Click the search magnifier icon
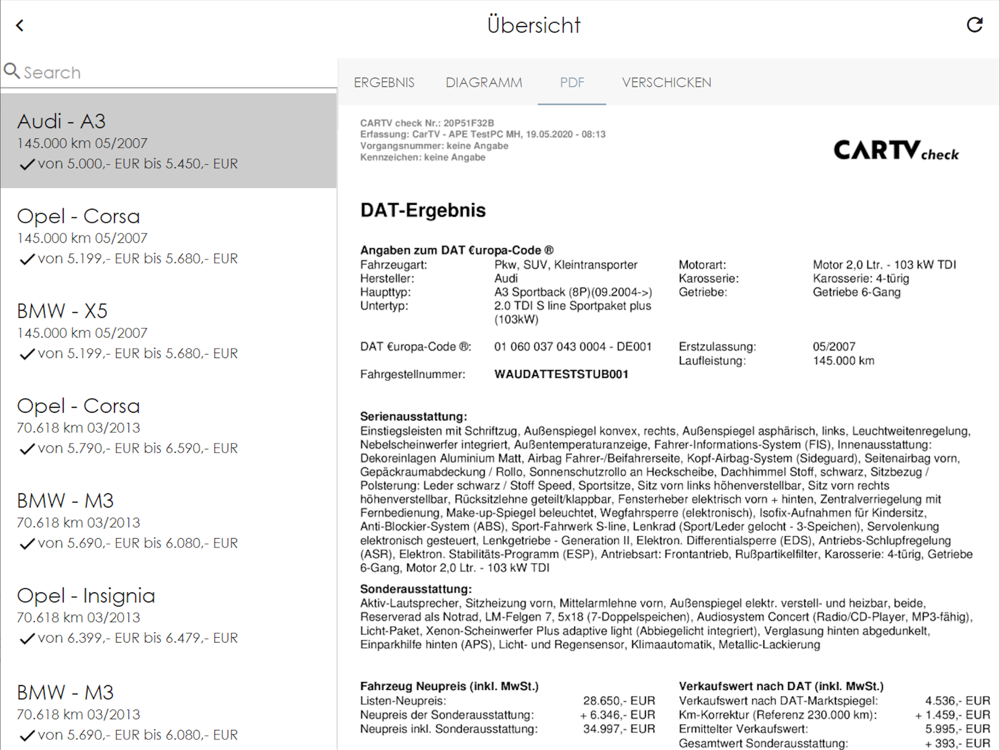The height and width of the screenshot is (750, 1000). click(11, 71)
